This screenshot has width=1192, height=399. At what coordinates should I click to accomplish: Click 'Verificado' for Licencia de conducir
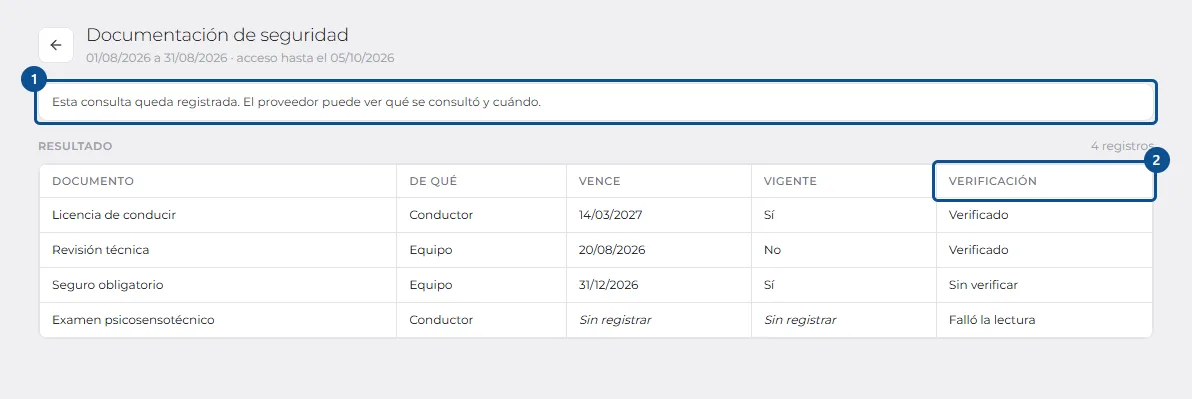(978, 215)
